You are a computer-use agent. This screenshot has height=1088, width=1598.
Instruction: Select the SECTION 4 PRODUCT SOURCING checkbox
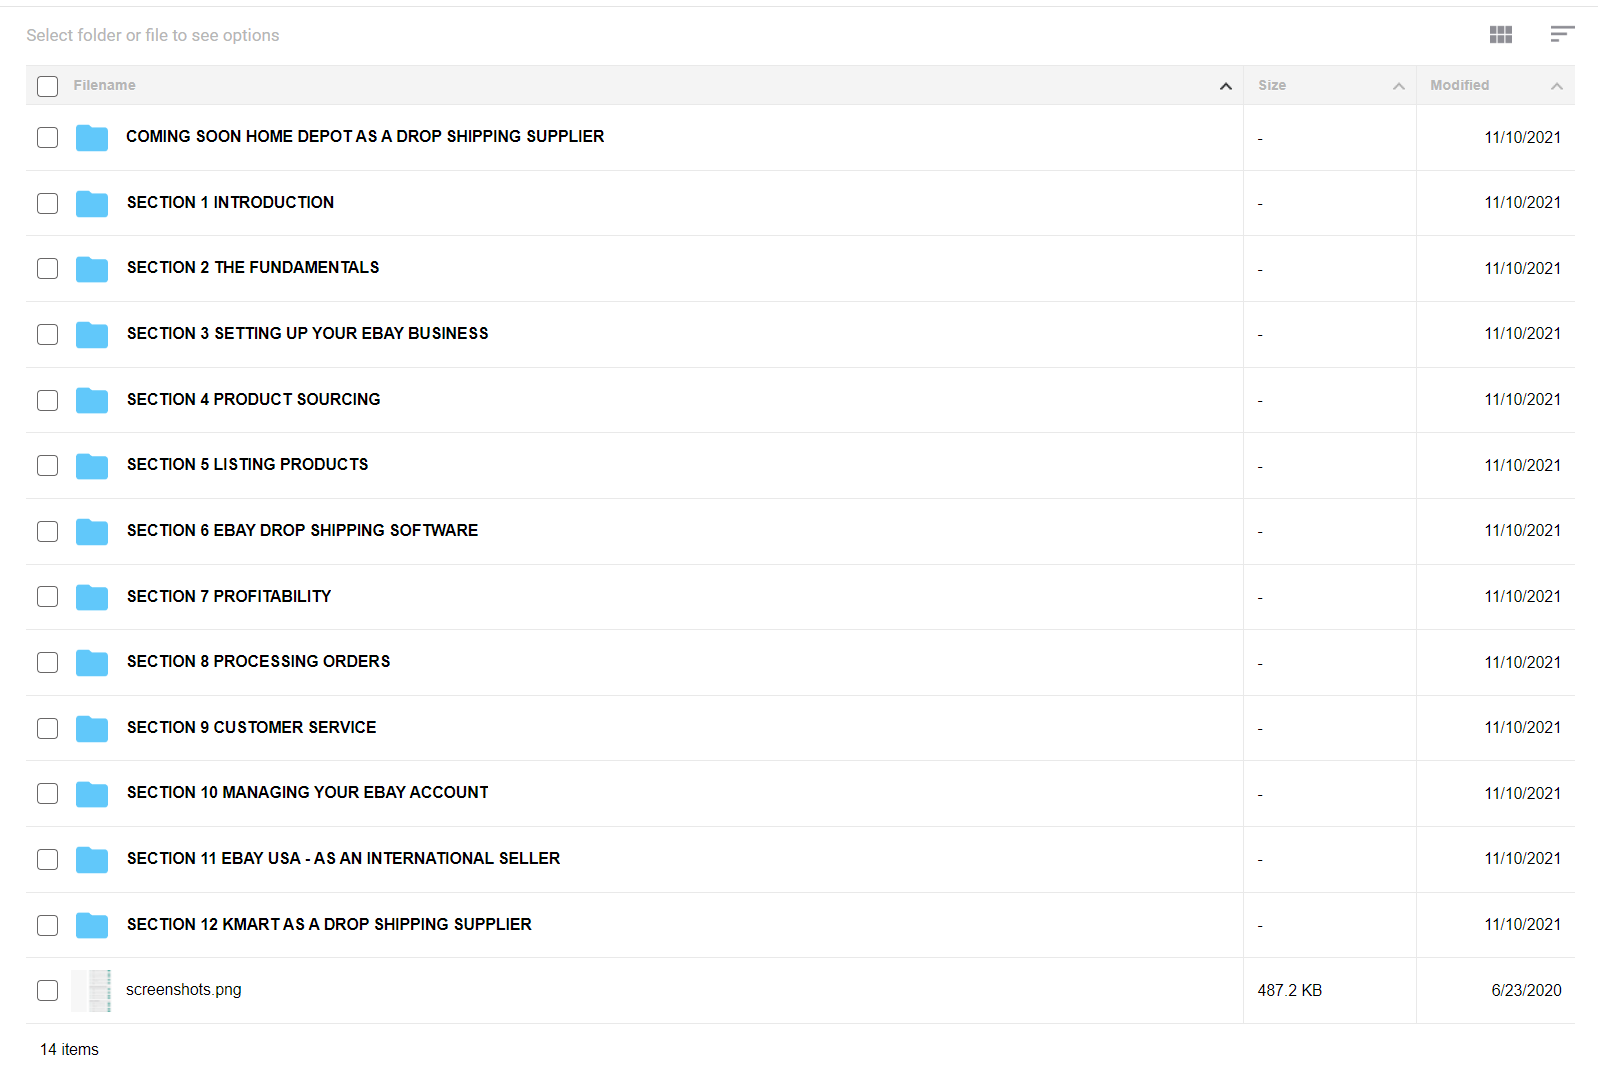pos(47,400)
